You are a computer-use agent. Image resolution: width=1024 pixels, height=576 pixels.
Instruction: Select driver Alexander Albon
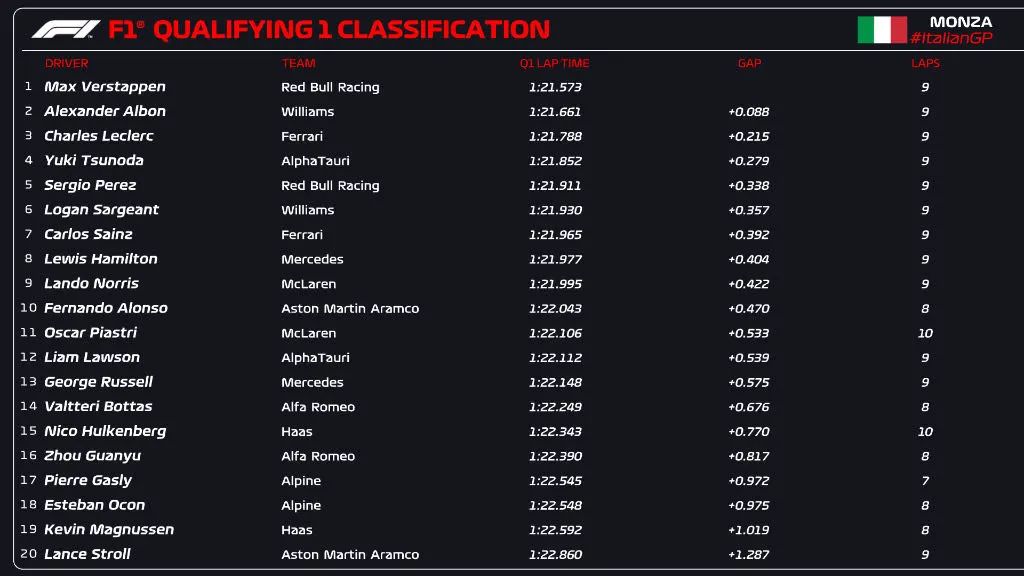point(105,111)
